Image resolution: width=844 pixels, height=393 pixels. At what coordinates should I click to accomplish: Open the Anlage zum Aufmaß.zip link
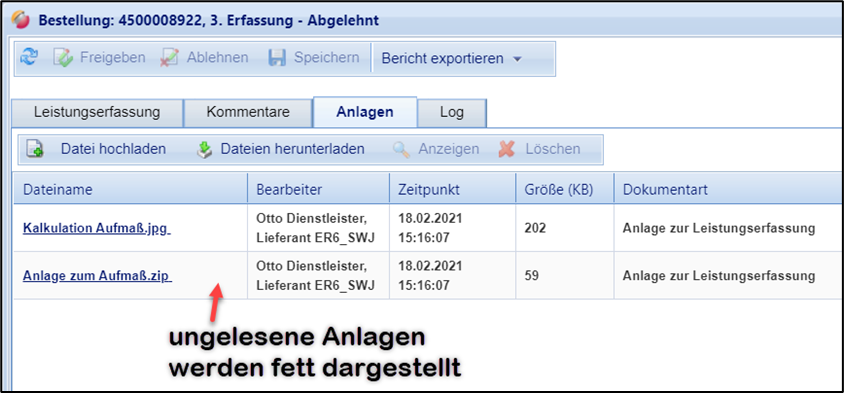97,276
